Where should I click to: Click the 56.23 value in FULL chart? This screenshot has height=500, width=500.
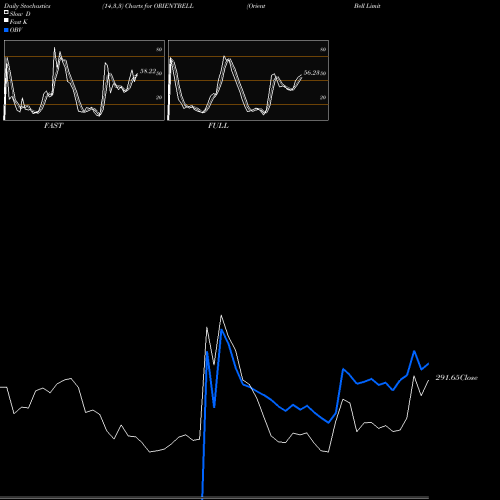coord(312,73)
